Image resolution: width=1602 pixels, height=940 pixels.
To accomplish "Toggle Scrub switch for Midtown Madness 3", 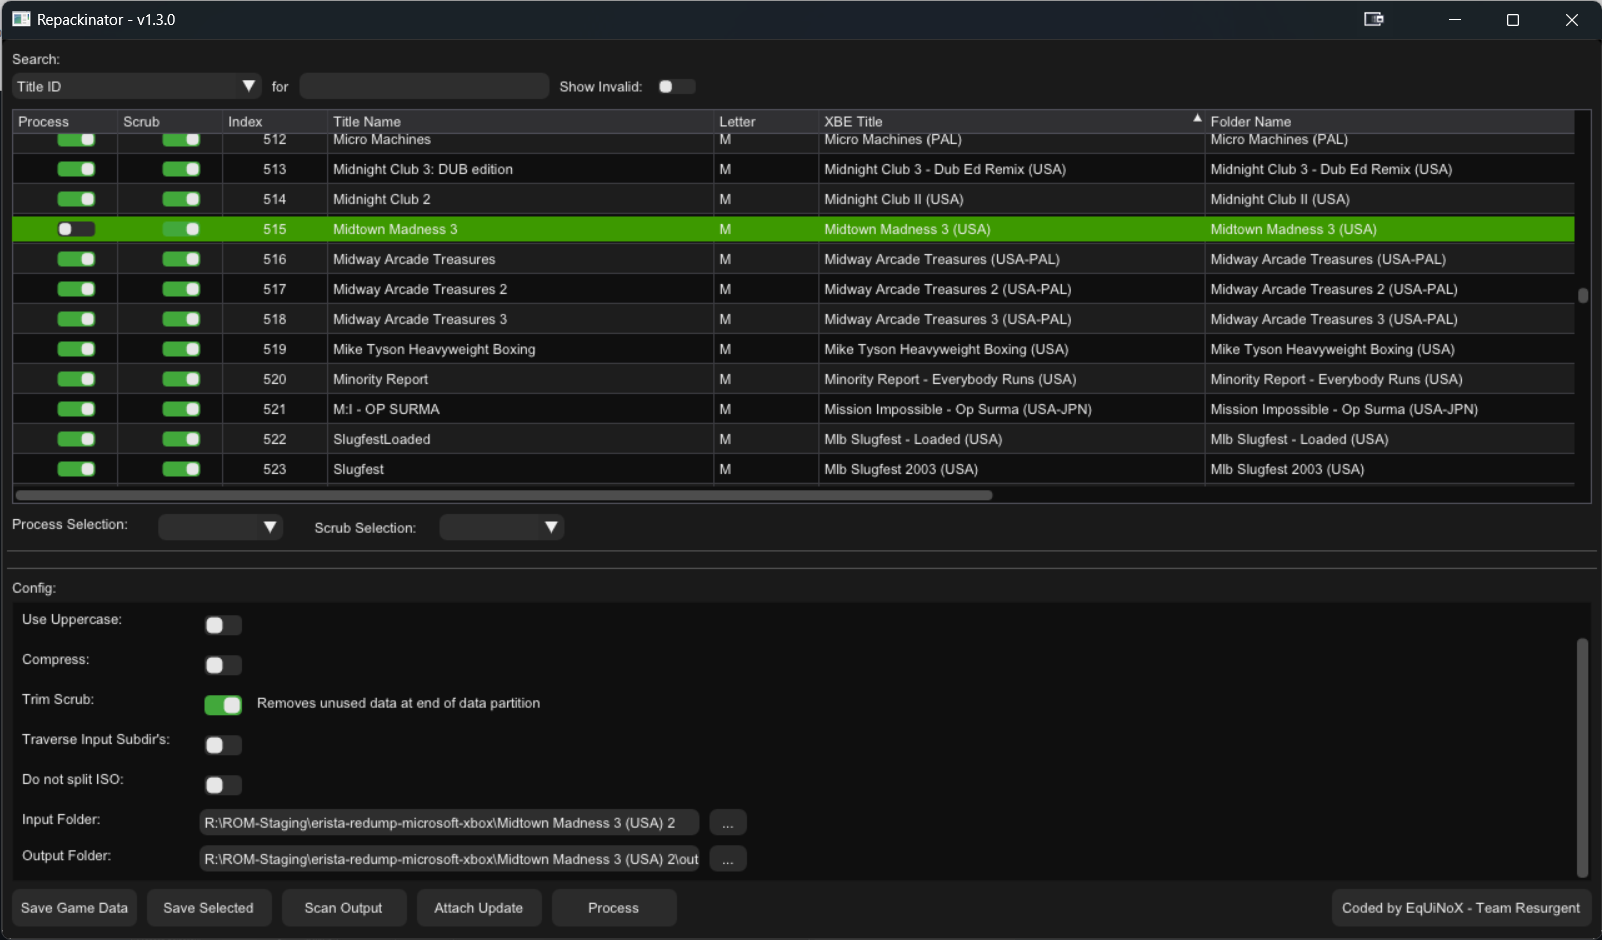I will [x=181, y=229].
